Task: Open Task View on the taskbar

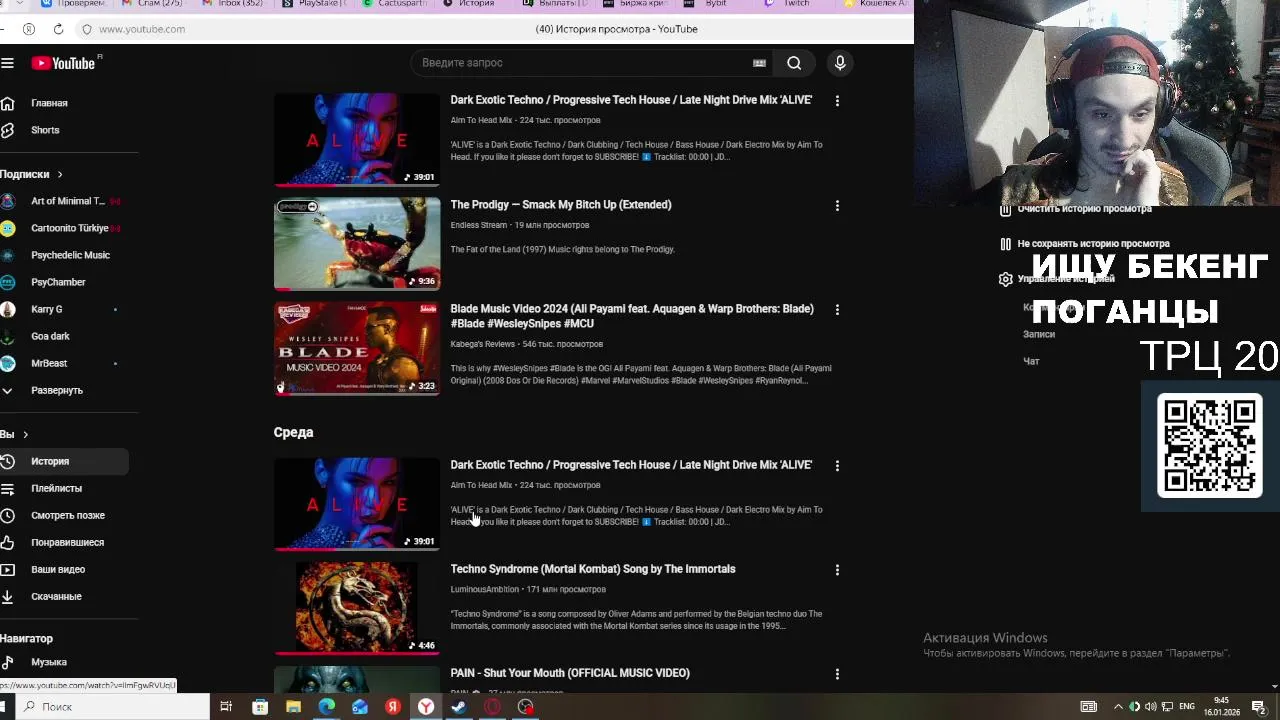Action: point(226,707)
